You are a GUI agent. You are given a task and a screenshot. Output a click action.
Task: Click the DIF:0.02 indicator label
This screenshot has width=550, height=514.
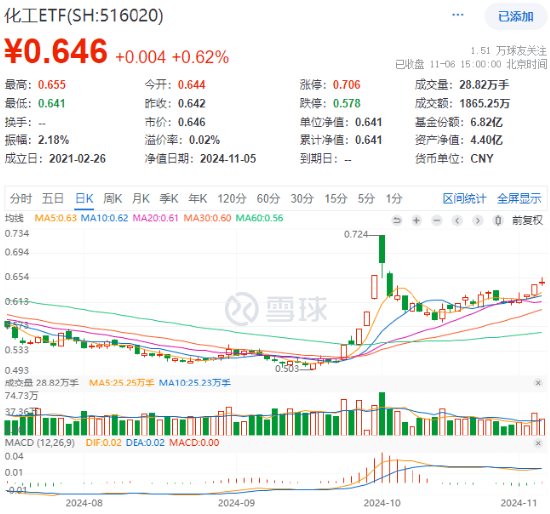(x=103, y=443)
